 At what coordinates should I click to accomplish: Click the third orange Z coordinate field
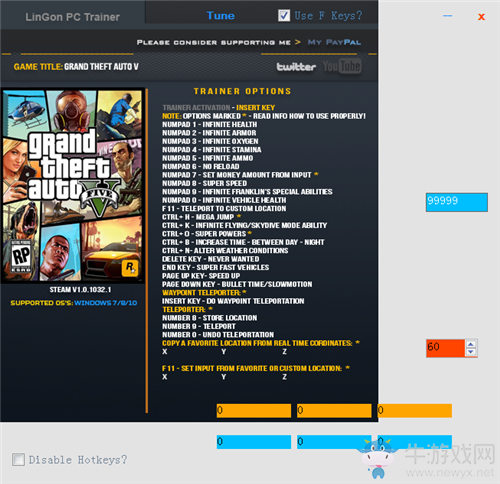pos(414,411)
